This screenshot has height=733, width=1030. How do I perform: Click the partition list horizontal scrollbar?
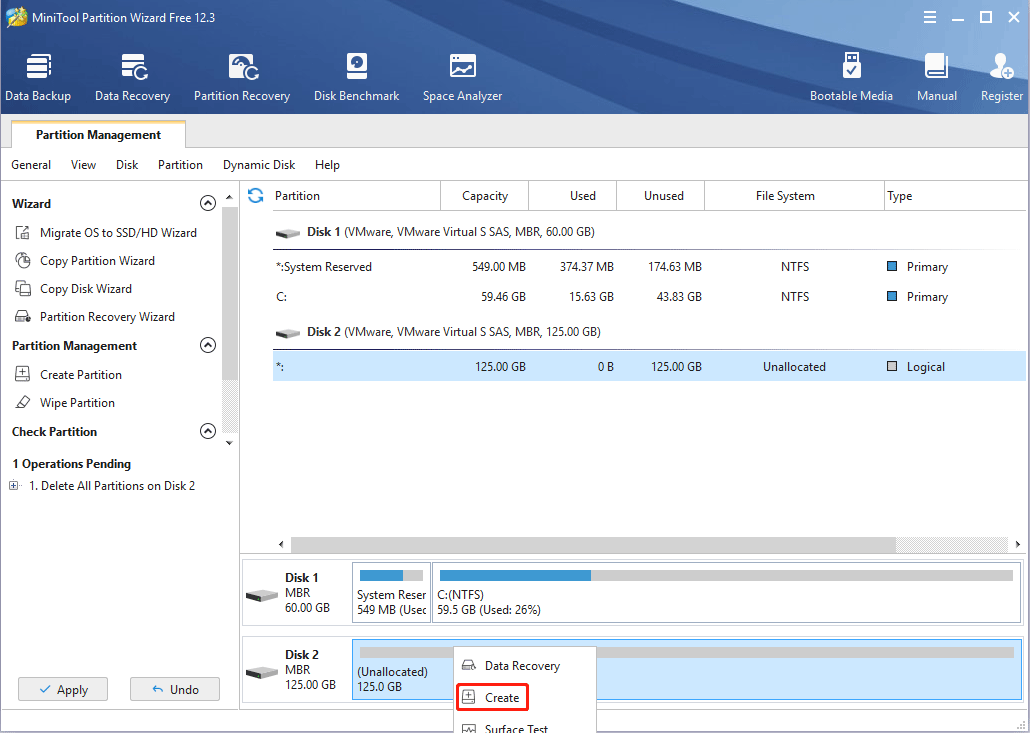click(x=592, y=544)
